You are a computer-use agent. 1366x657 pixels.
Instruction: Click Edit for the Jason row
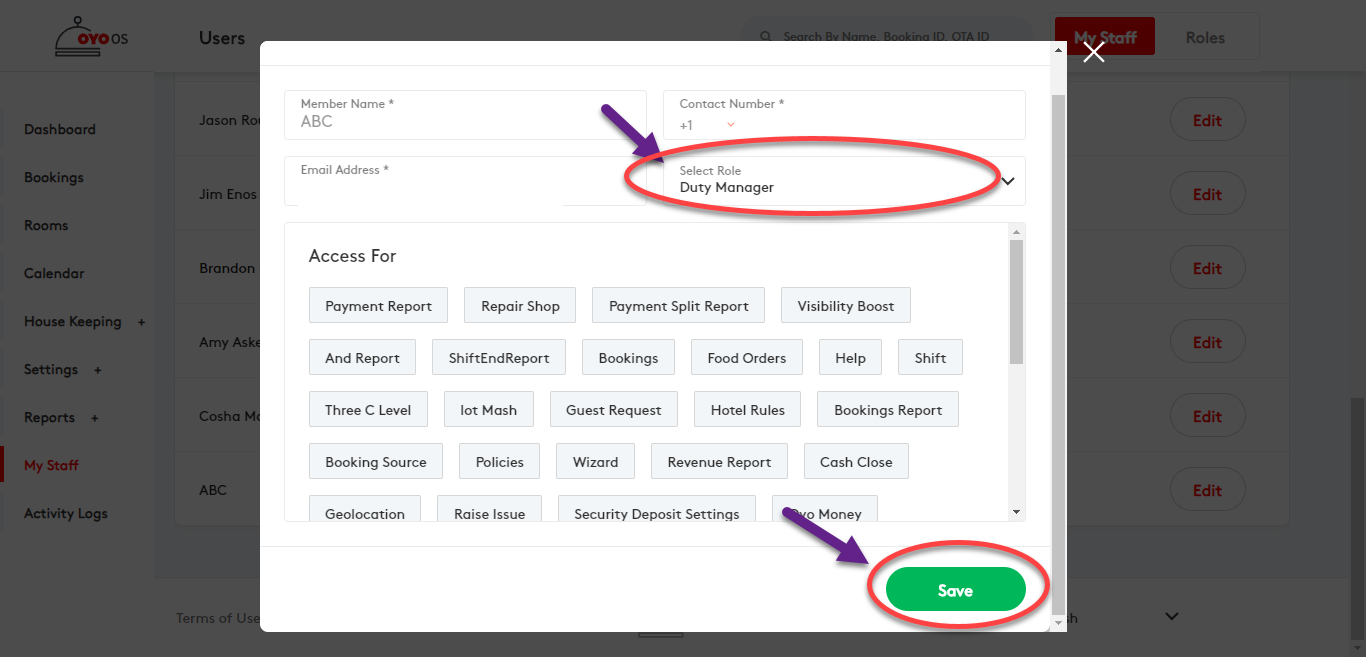coord(1208,120)
